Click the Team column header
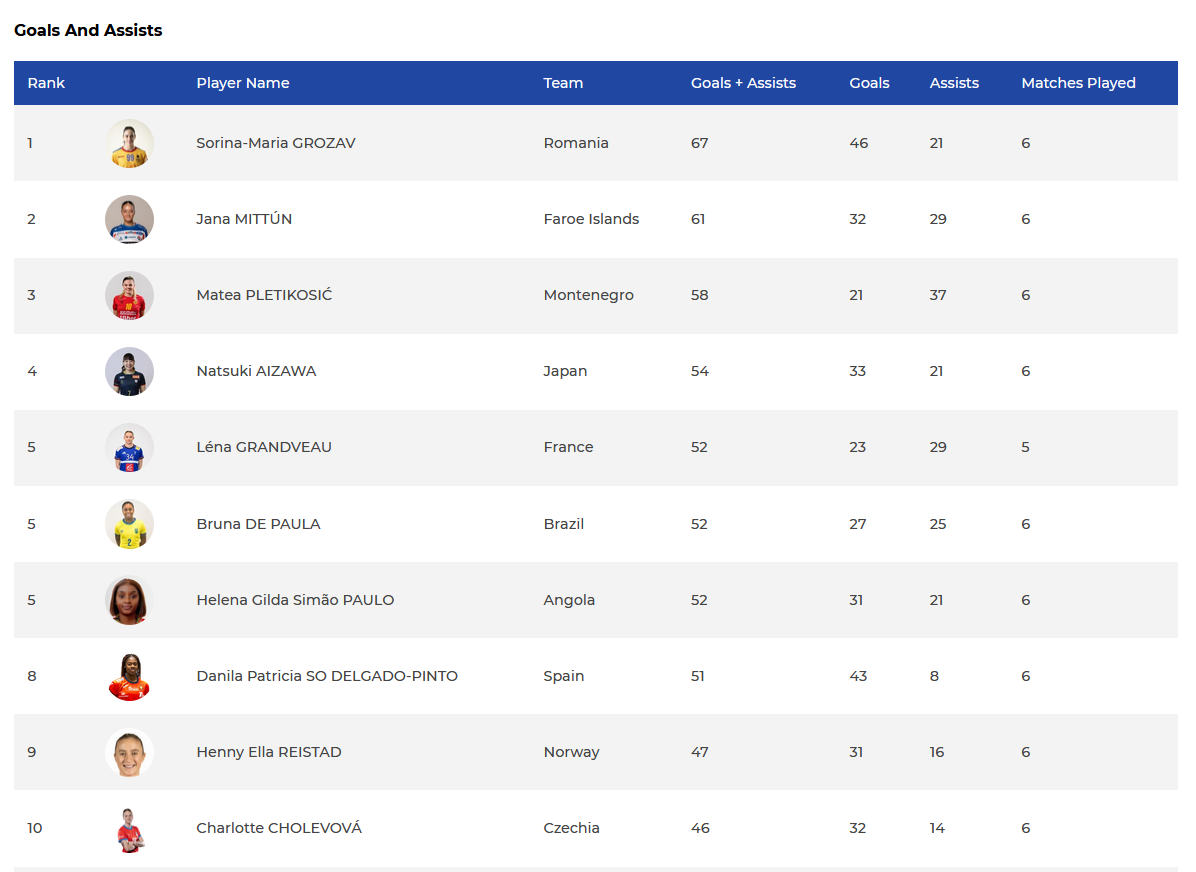The width and height of the screenshot is (1196, 872). coord(563,83)
